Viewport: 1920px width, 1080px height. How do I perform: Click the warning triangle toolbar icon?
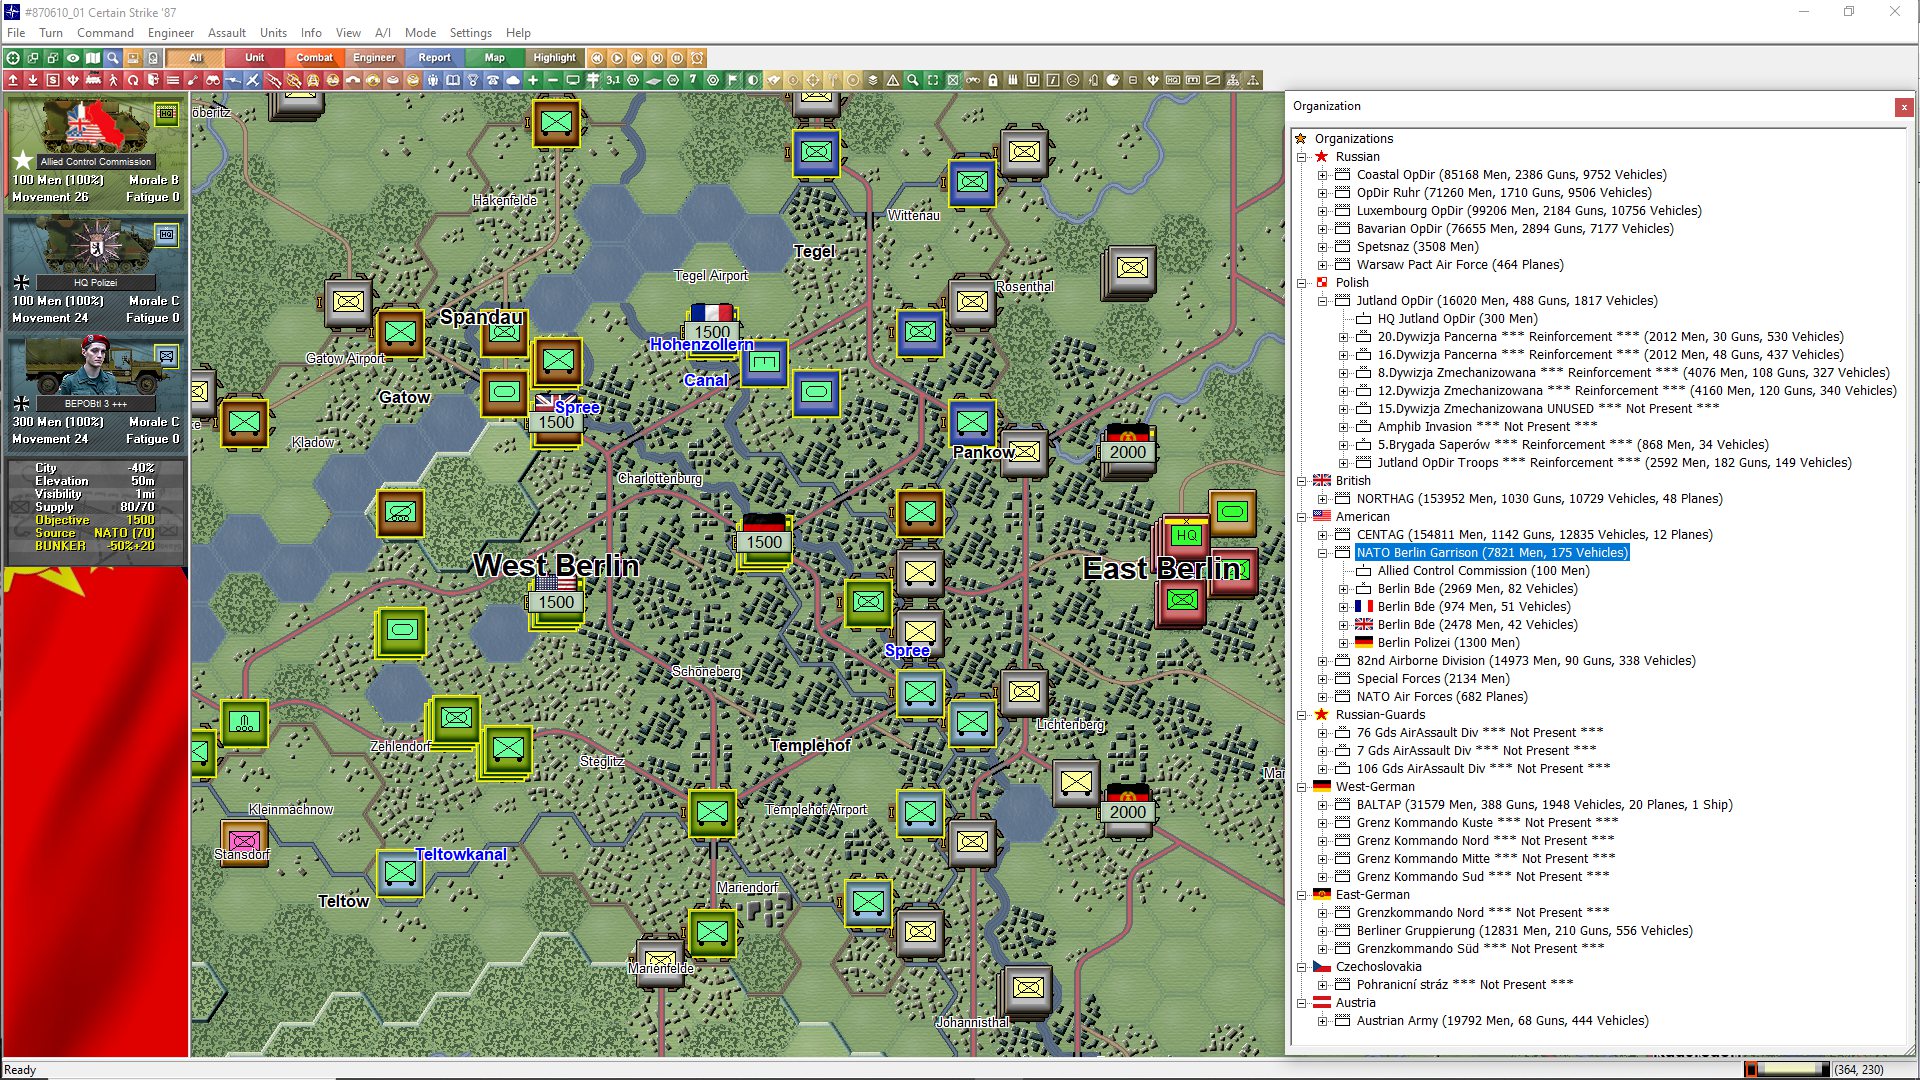click(893, 80)
